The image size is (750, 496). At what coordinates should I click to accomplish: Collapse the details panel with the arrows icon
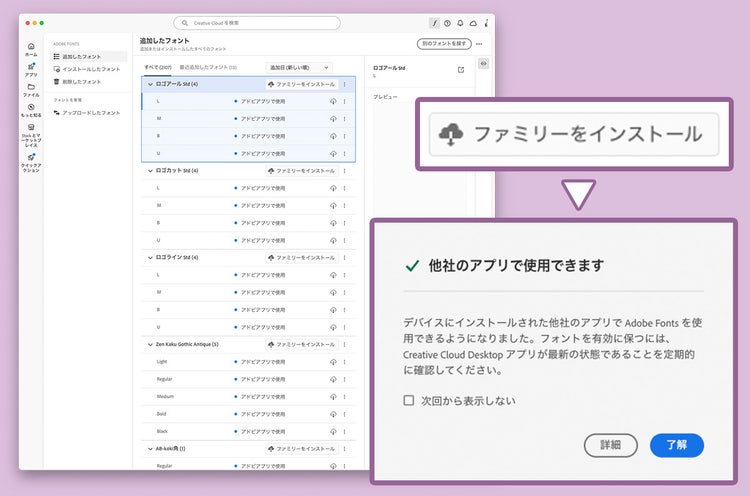(484, 63)
